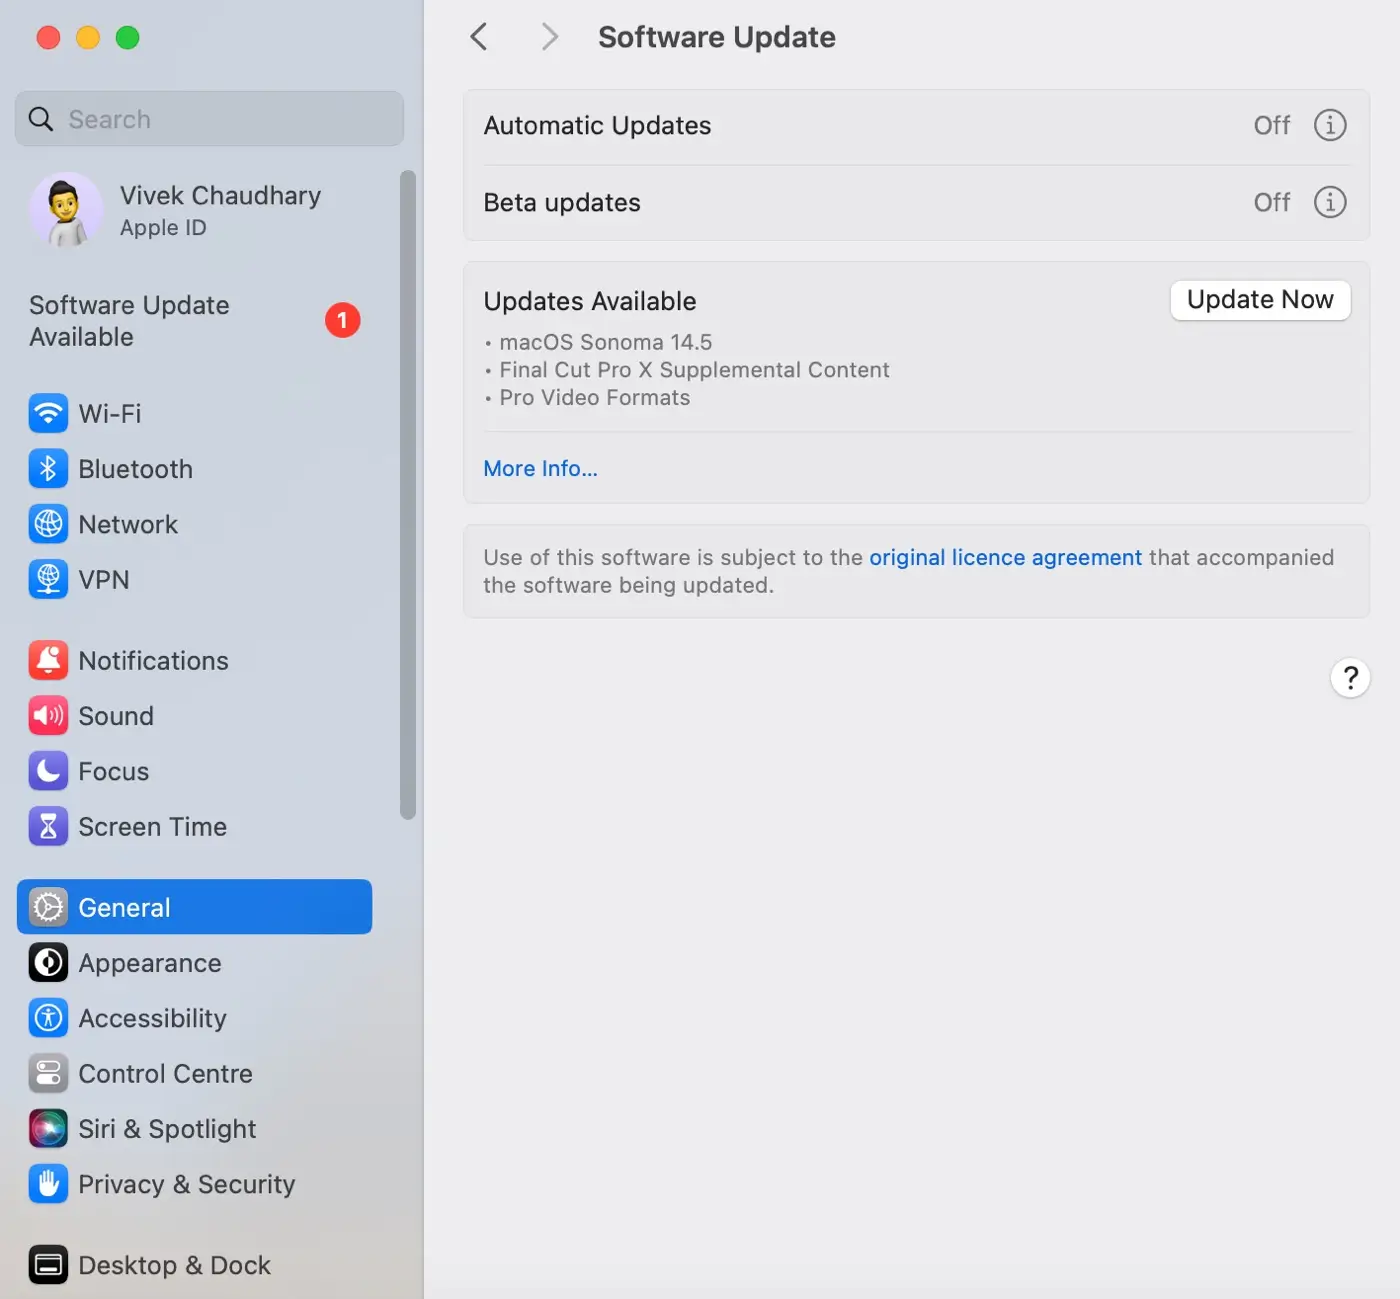1400x1299 pixels.
Task: Click the Notifications bell icon
Action: (x=48, y=660)
